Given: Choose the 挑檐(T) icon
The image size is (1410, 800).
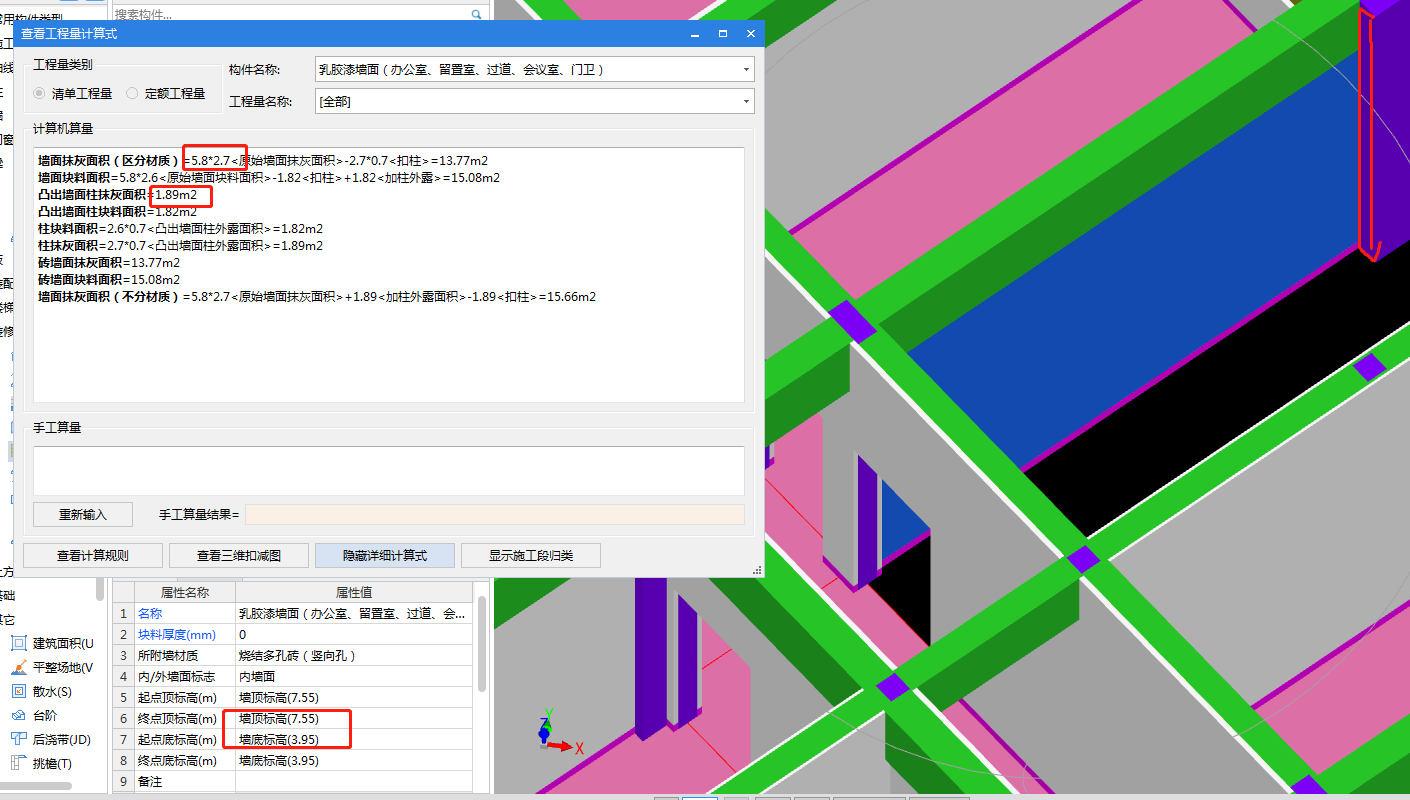Looking at the screenshot, I should coord(18,763).
